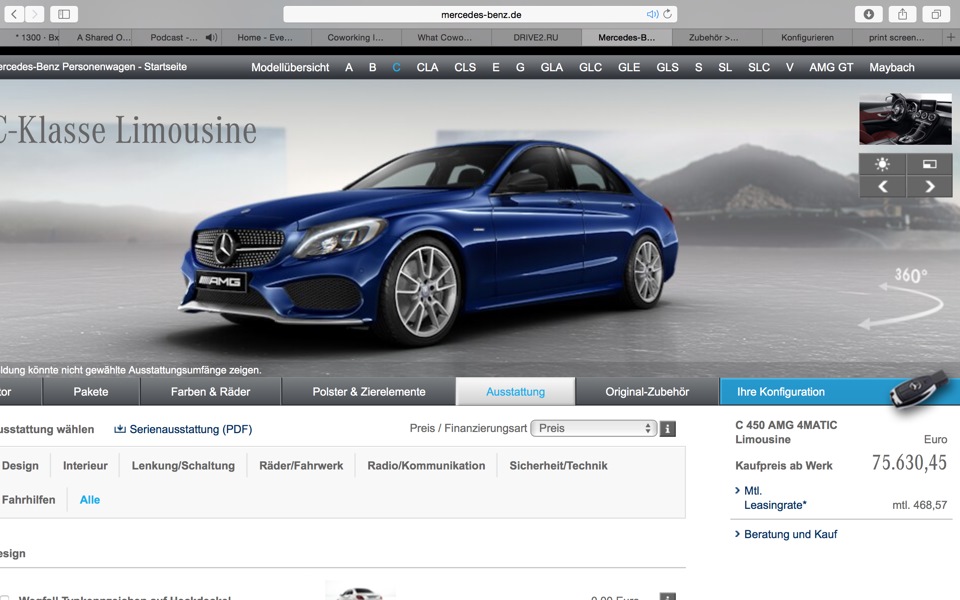Select the AMG GT model
Screen dimensions: 960x600
point(831,67)
